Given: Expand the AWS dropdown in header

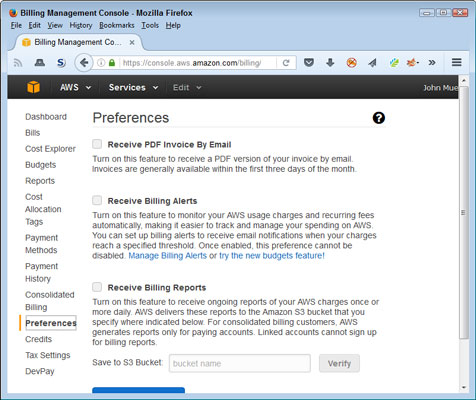Looking at the screenshot, I should tap(75, 87).
